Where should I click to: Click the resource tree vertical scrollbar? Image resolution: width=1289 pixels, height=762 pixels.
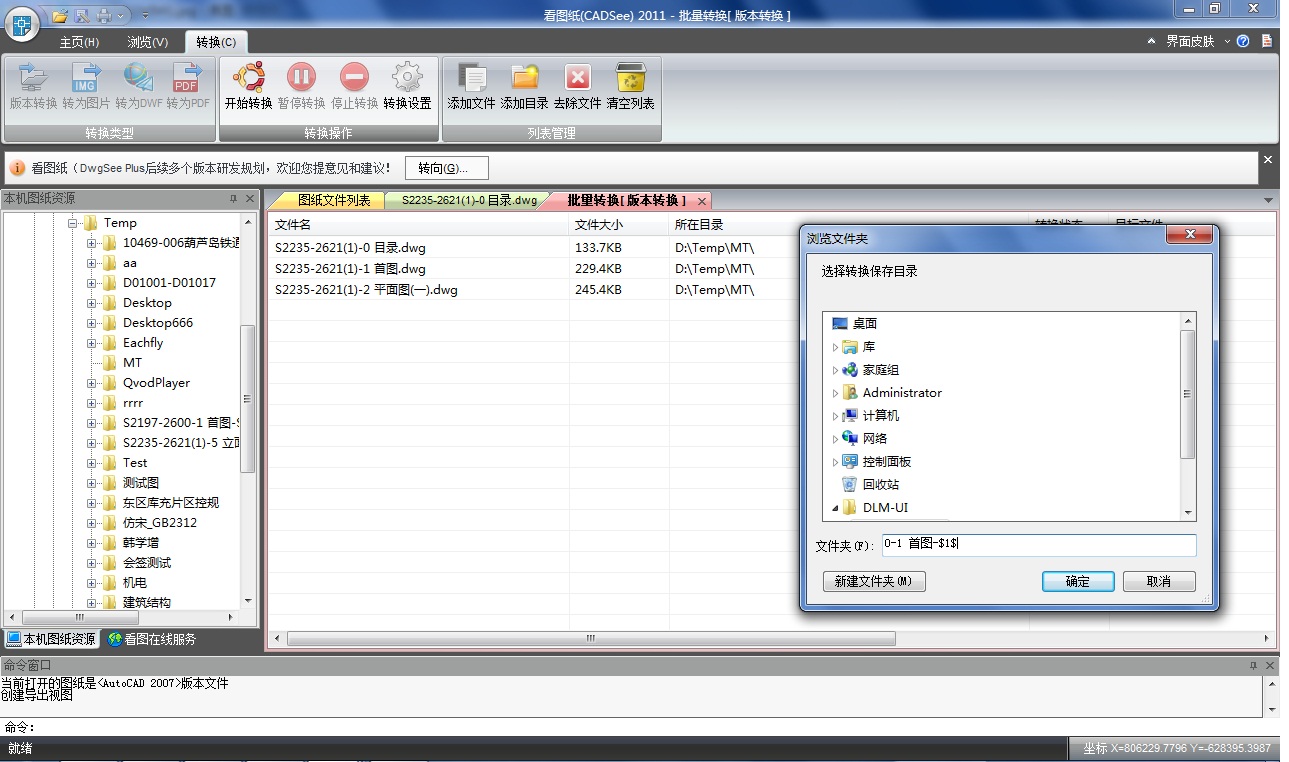click(248, 398)
